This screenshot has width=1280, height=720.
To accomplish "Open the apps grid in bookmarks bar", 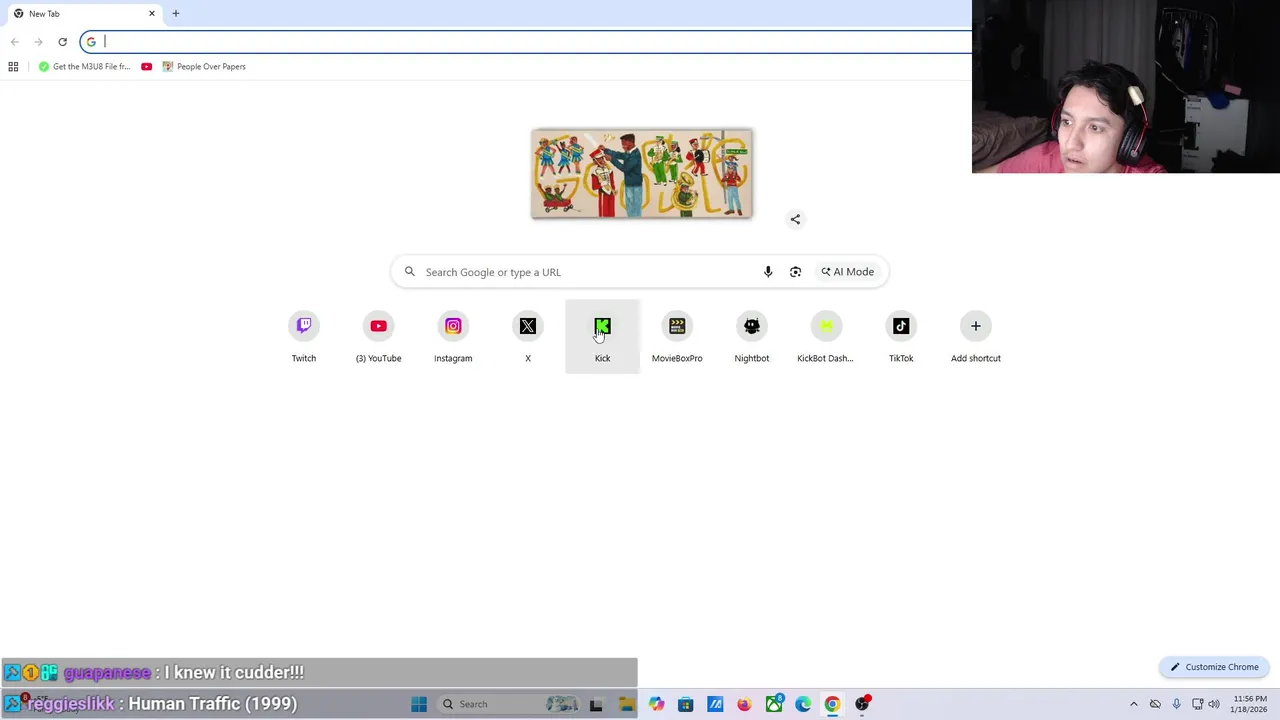I will pos(13,67).
